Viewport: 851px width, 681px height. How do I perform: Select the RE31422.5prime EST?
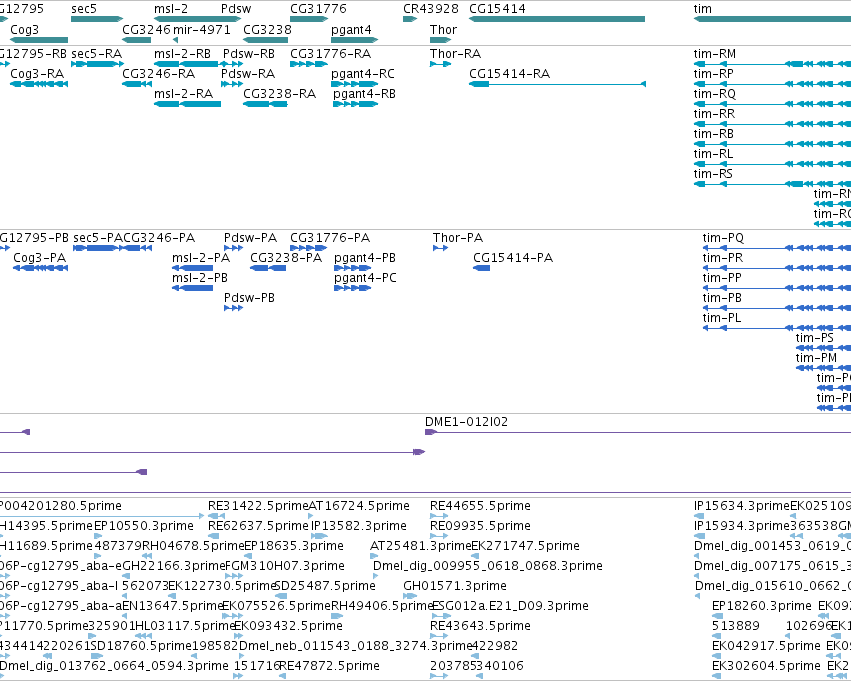point(217,516)
